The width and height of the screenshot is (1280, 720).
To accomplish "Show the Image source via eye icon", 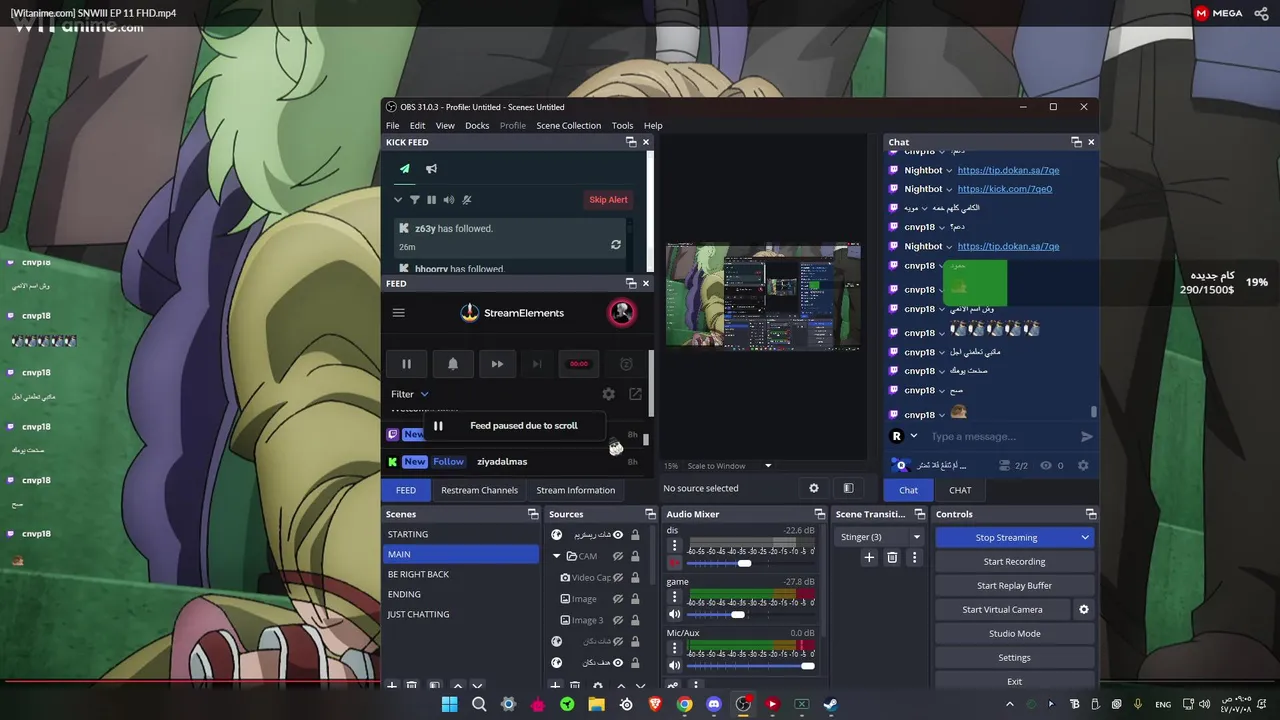I will (618, 599).
